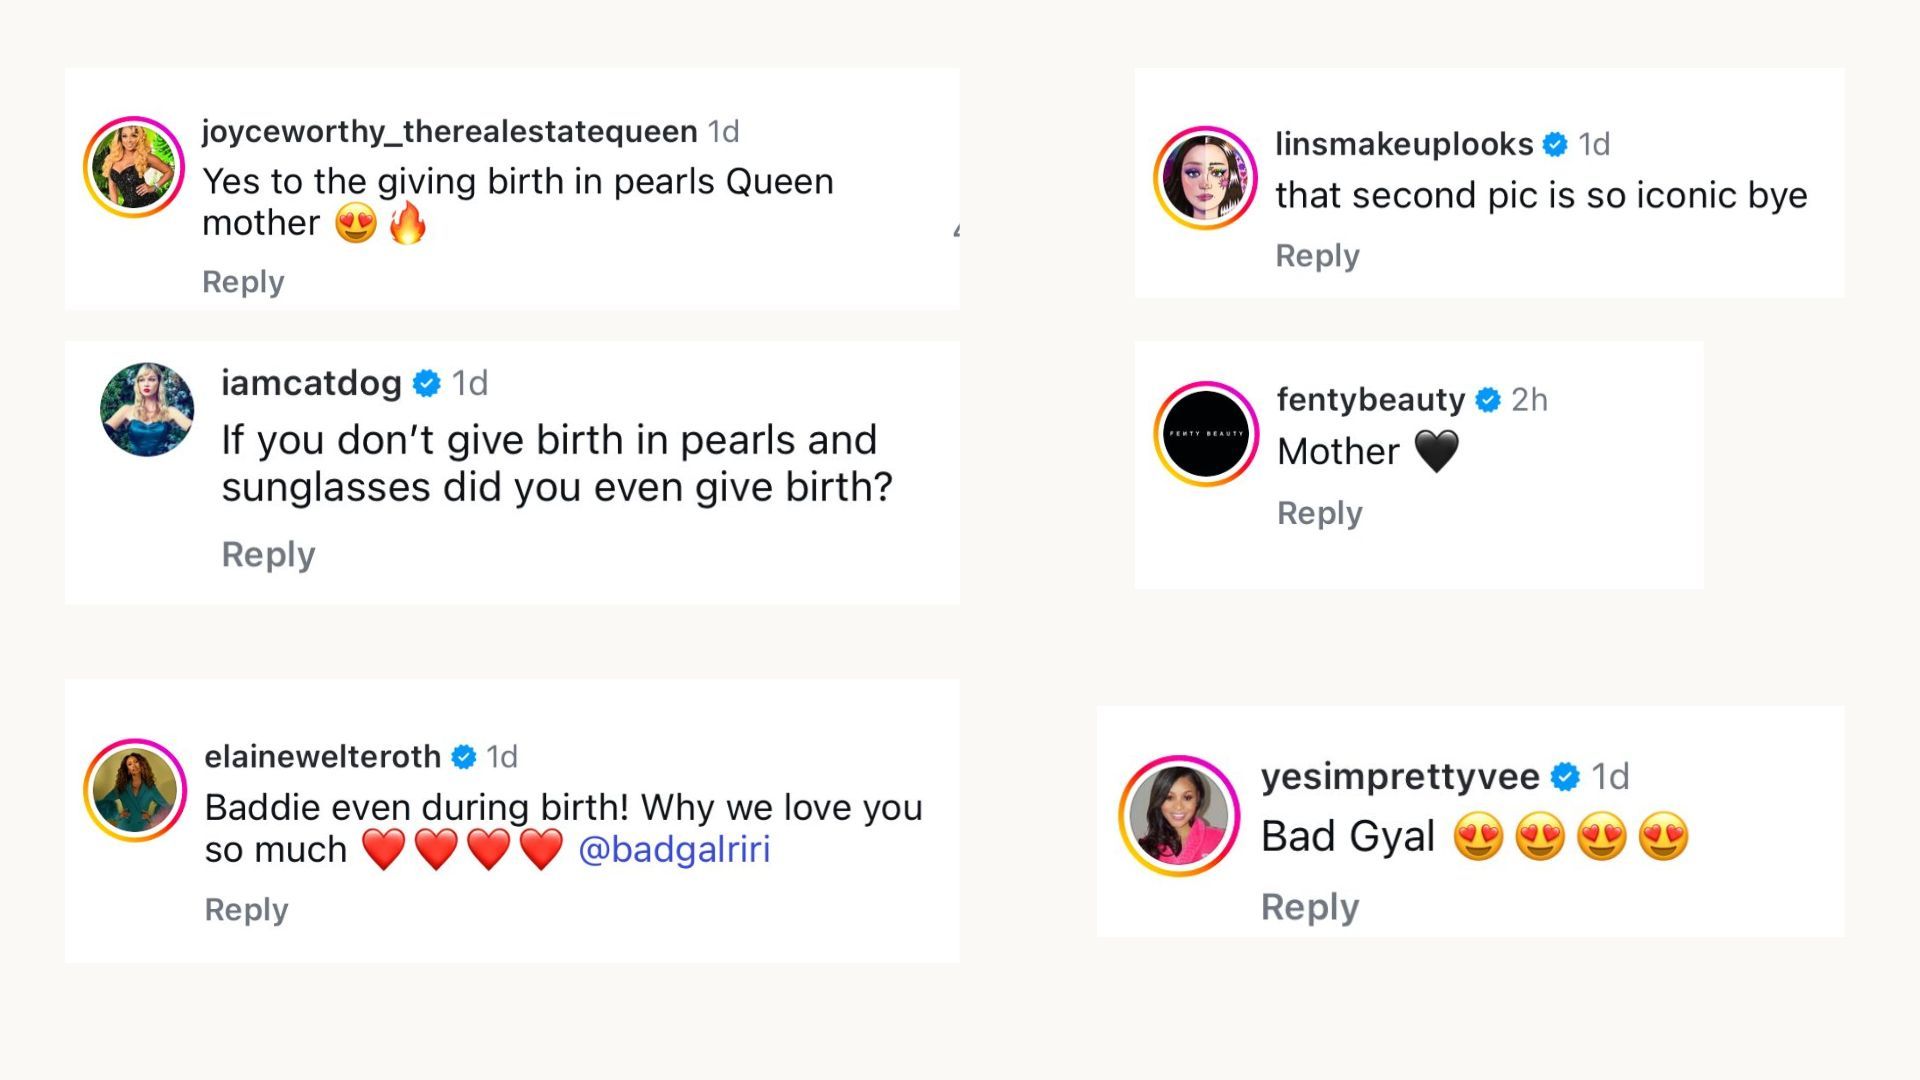Open yesimprettyvee's profile photo
The image size is (1920, 1080).
pyautogui.click(x=1179, y=816)
